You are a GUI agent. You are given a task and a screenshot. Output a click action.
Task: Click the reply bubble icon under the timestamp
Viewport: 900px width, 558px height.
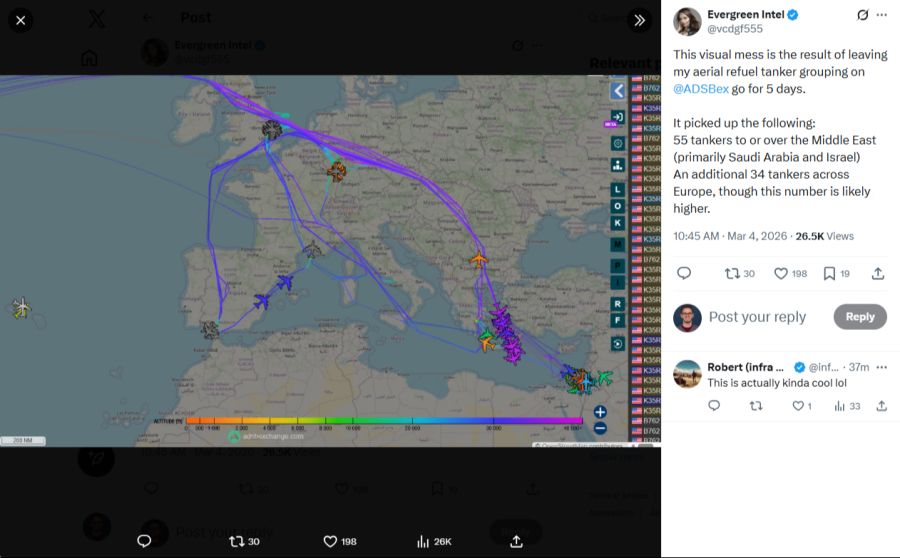(684, 273)
